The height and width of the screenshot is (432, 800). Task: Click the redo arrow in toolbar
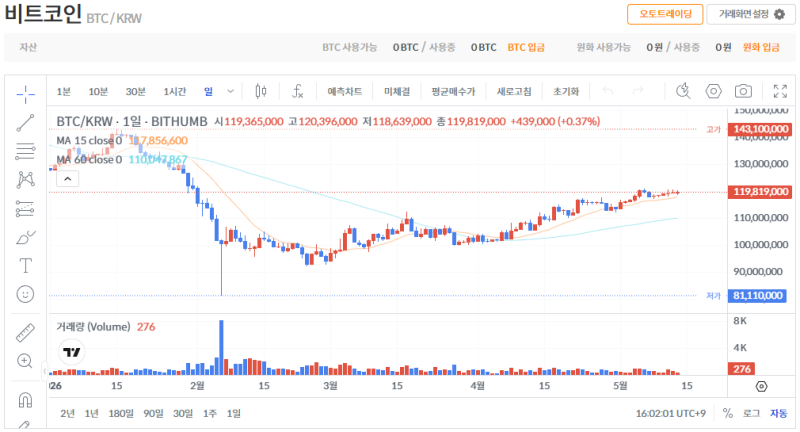pos(638,91)
